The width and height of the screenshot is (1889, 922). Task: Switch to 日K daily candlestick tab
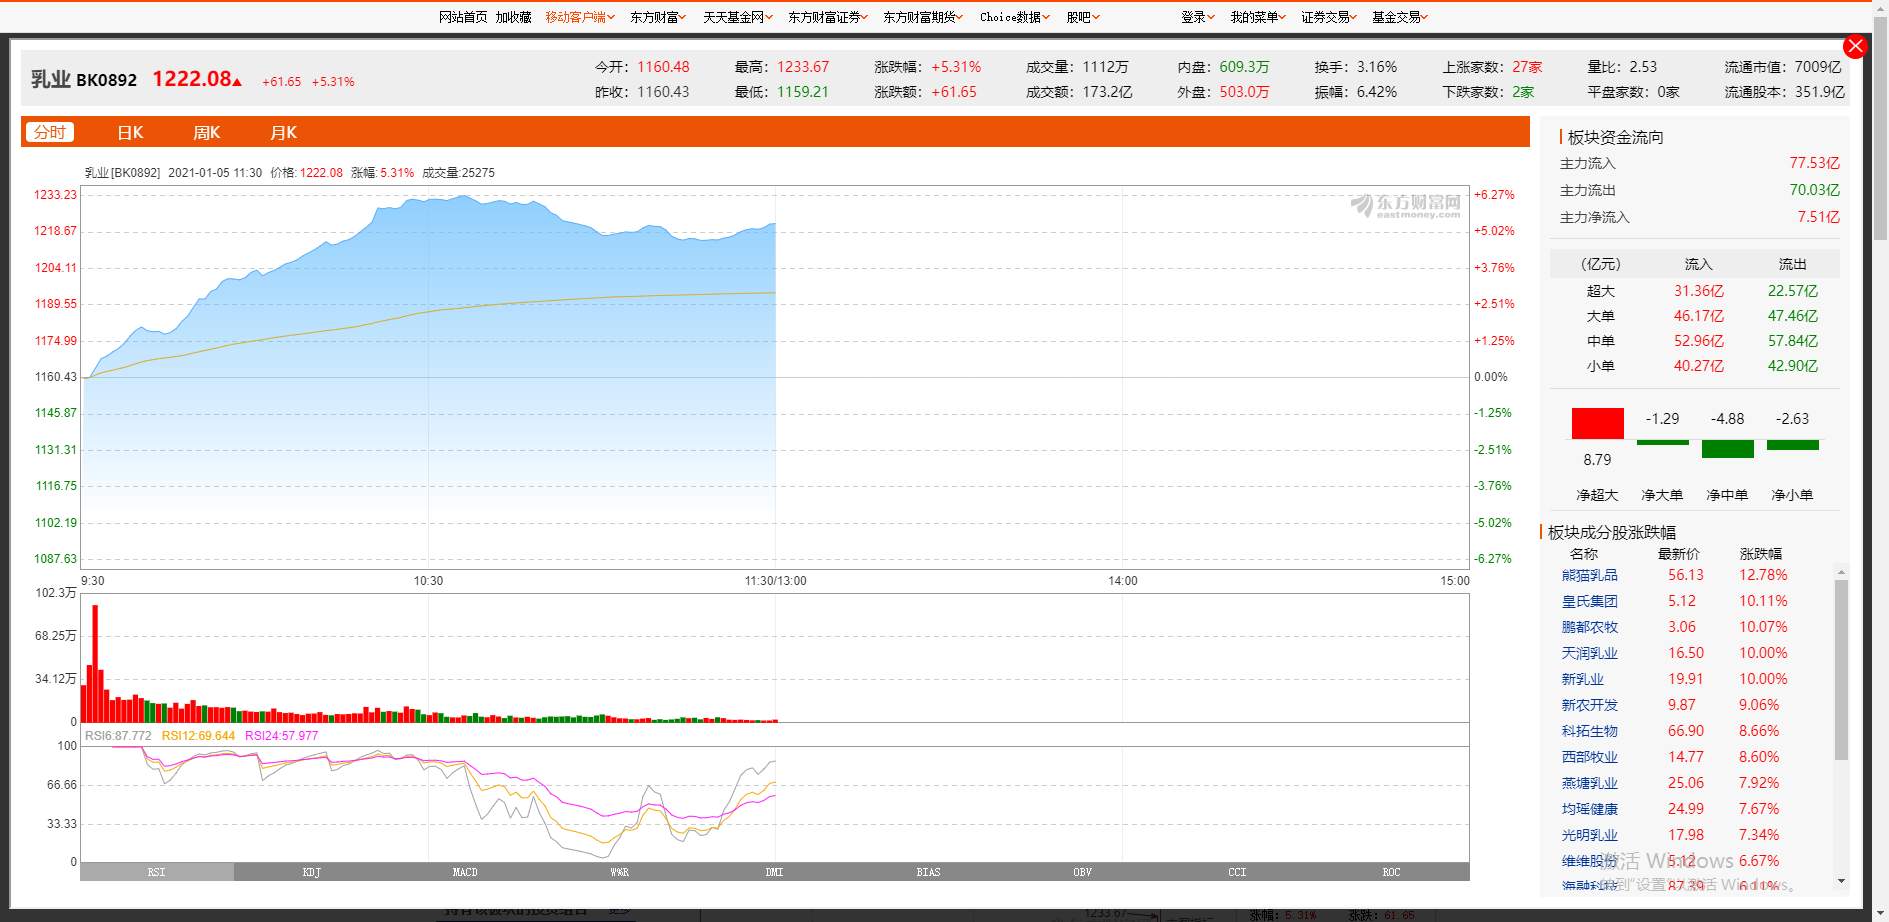[130, 132]
